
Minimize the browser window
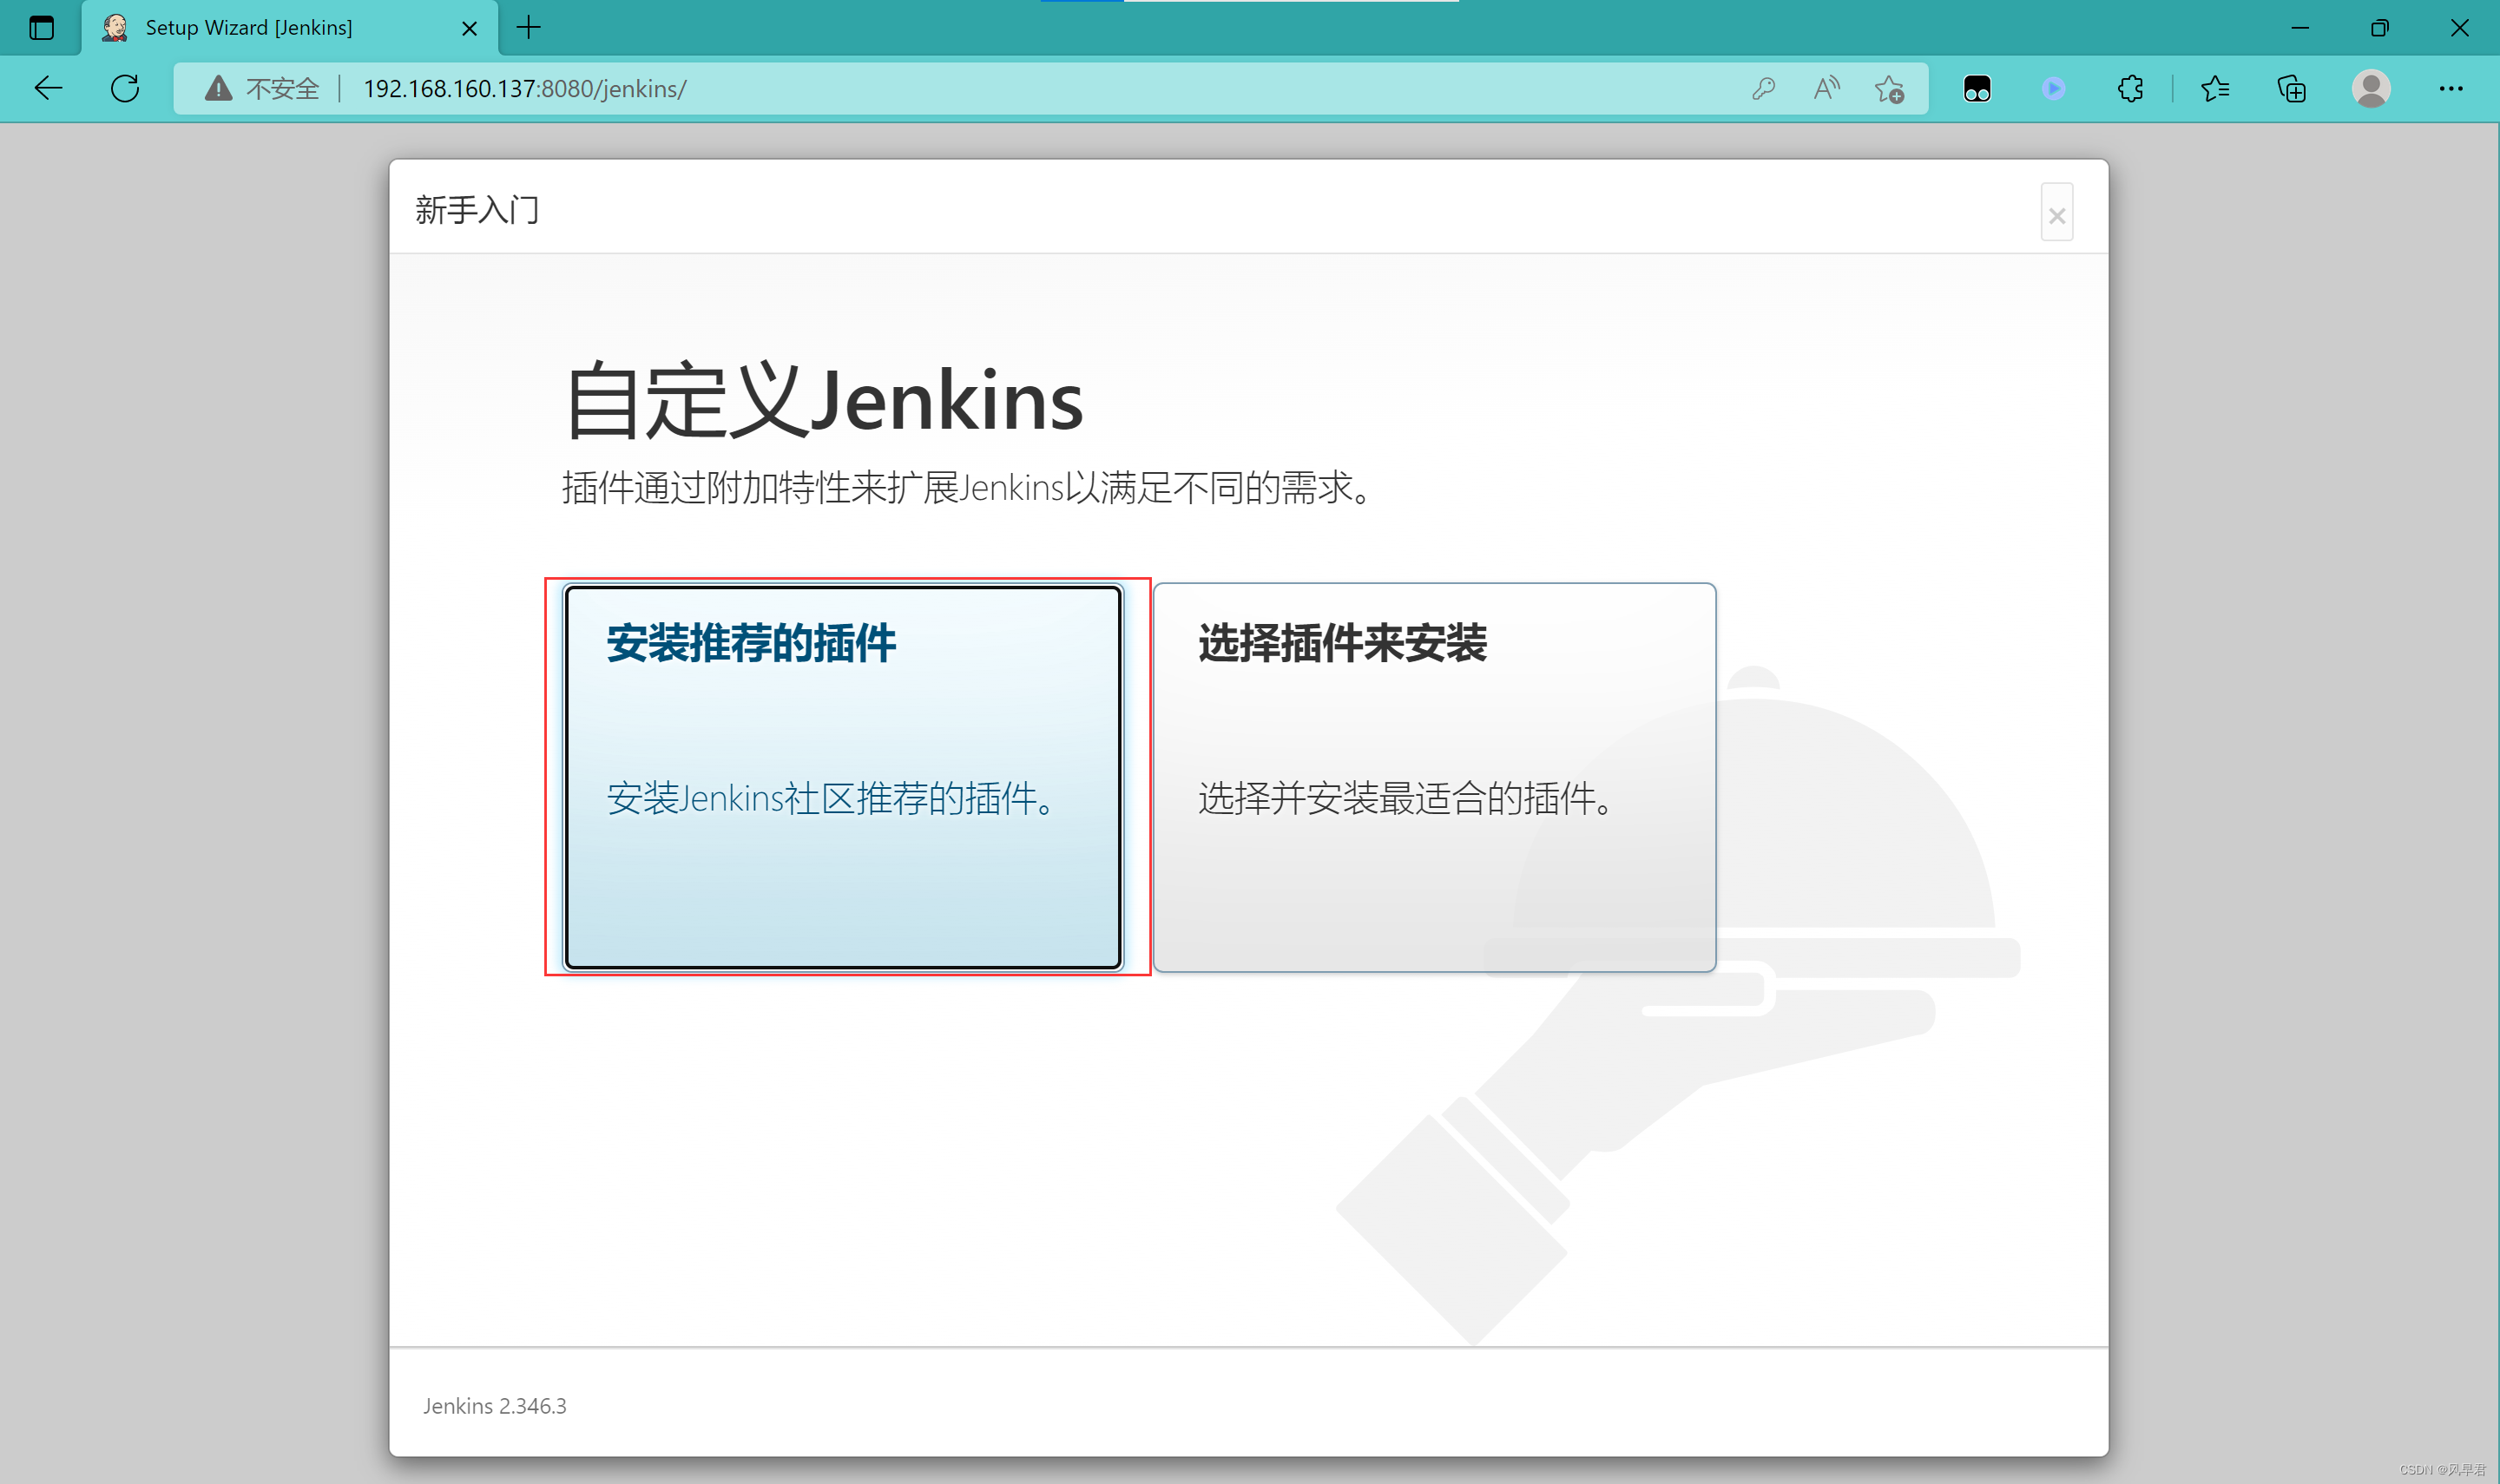pos(2300,27)
